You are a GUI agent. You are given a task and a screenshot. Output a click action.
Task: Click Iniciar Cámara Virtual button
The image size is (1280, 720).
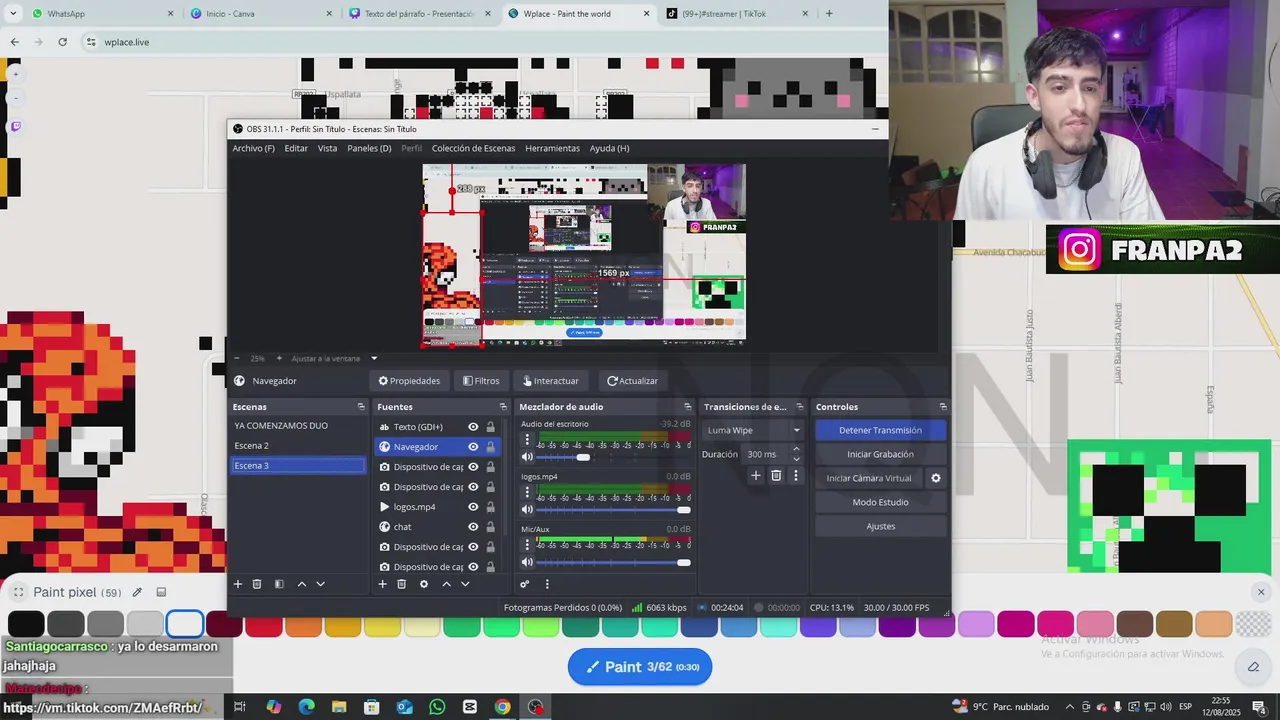click(x=869, y=478)
